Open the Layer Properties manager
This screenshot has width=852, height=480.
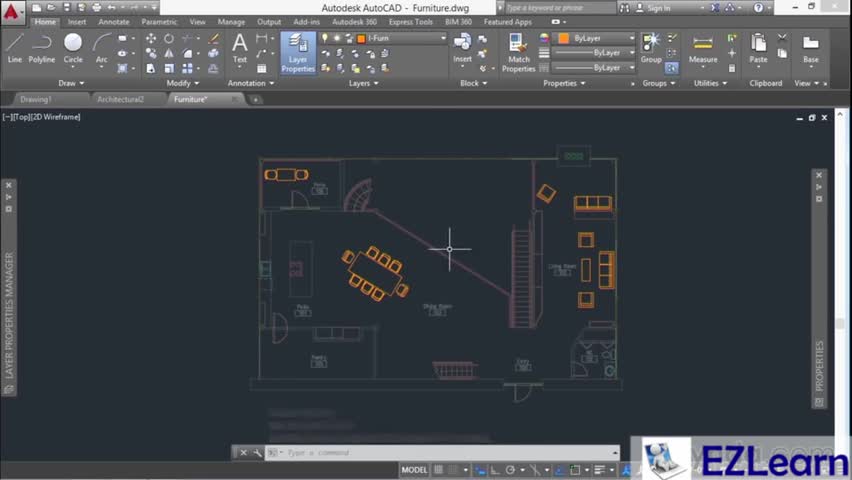(298, 52)
